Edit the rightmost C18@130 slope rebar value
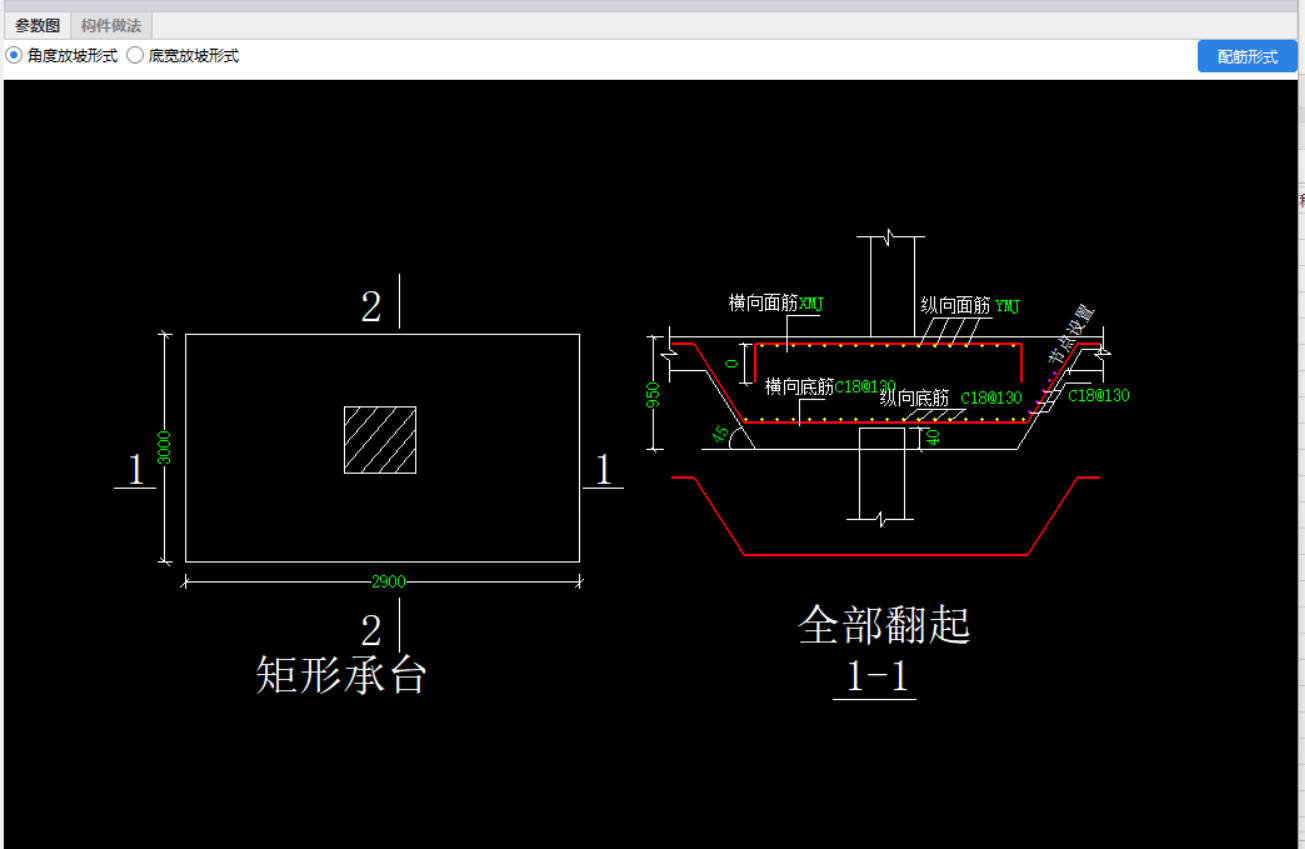1305x849 pixels. [x=1098, y=395]
